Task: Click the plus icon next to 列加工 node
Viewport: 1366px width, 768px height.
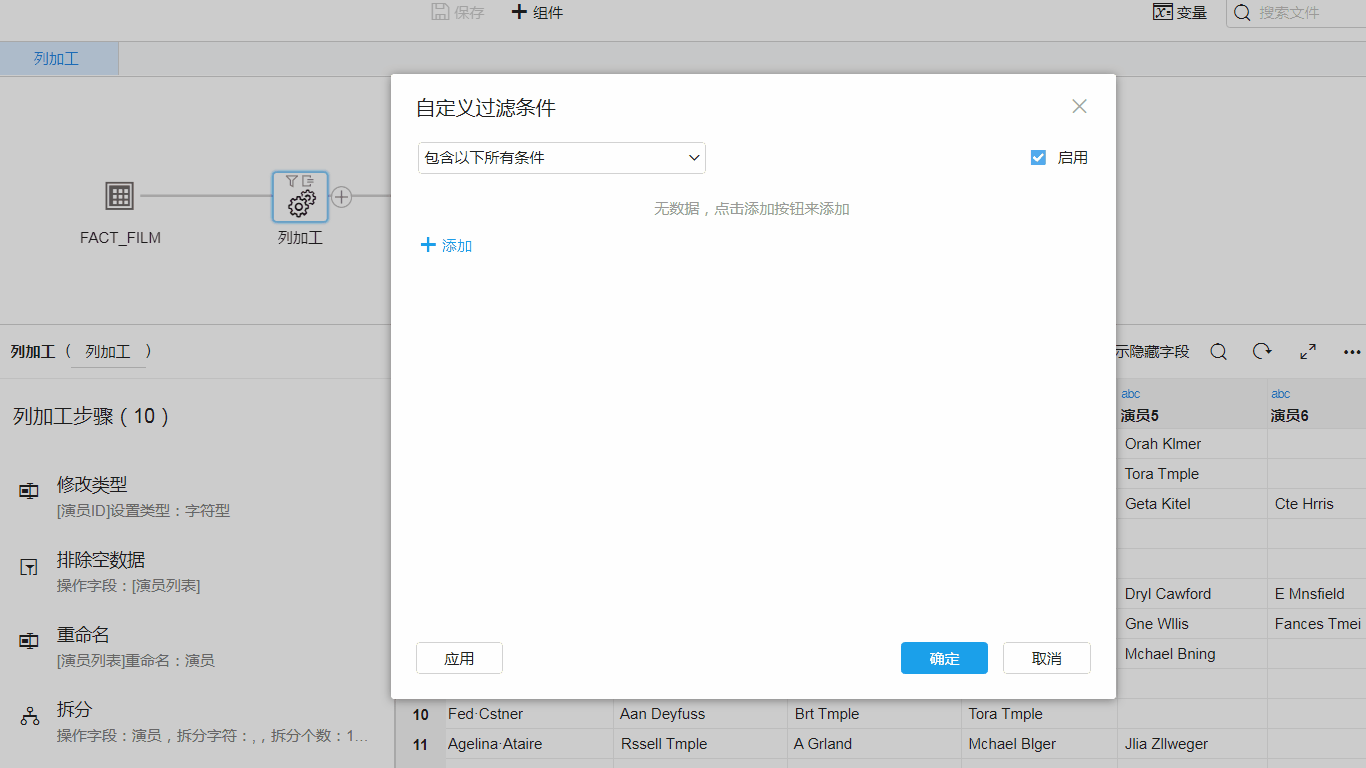Action: [x=341, y=198]
